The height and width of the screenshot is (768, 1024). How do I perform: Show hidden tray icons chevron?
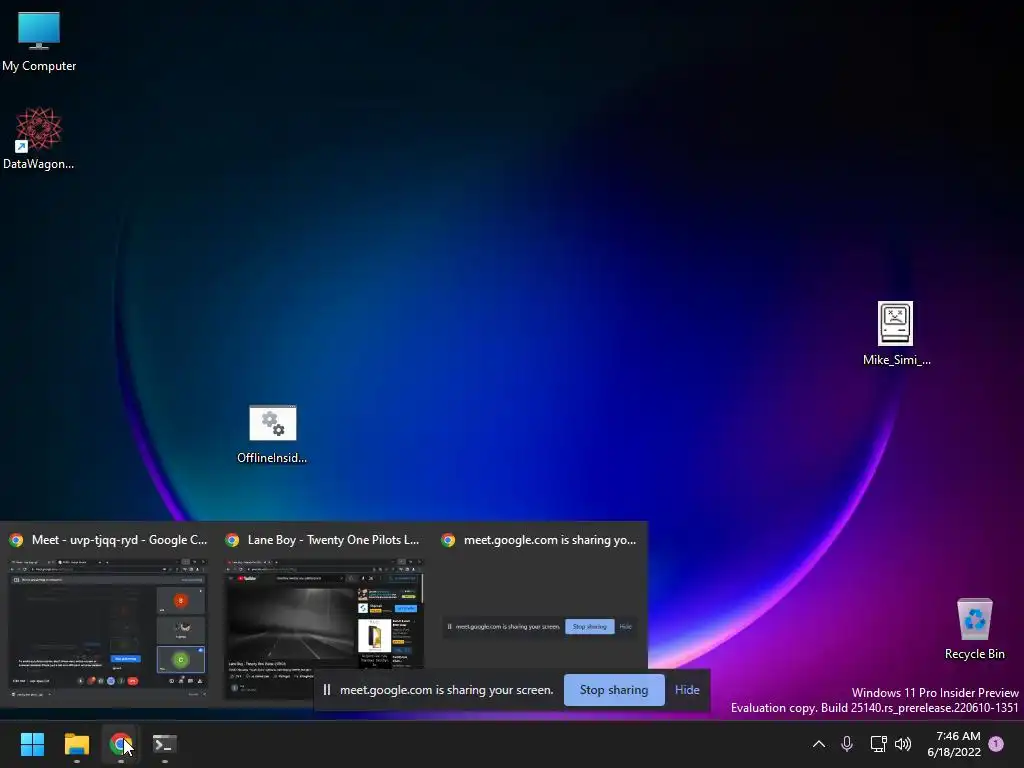click(x=818, y=744)
